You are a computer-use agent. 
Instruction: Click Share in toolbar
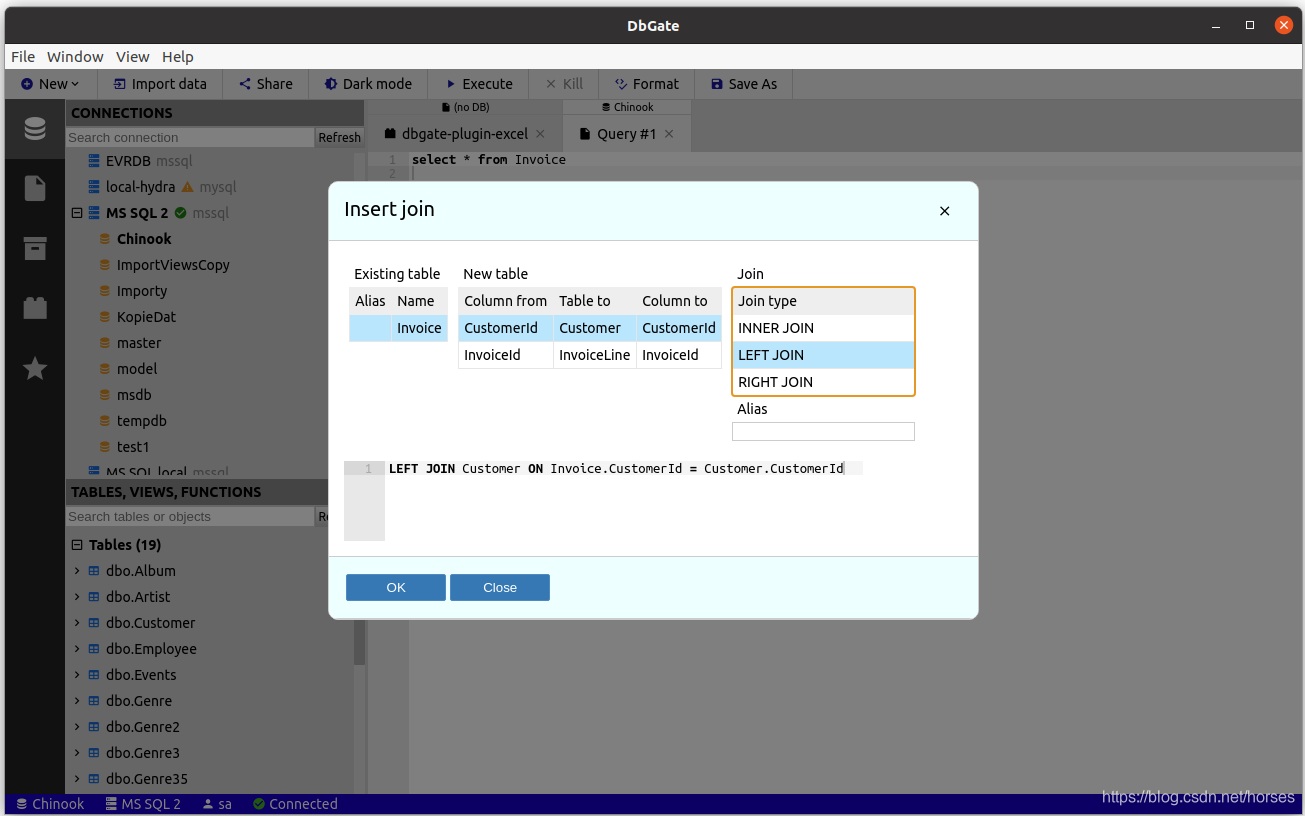pyautogui.click(x=266, y=84)
